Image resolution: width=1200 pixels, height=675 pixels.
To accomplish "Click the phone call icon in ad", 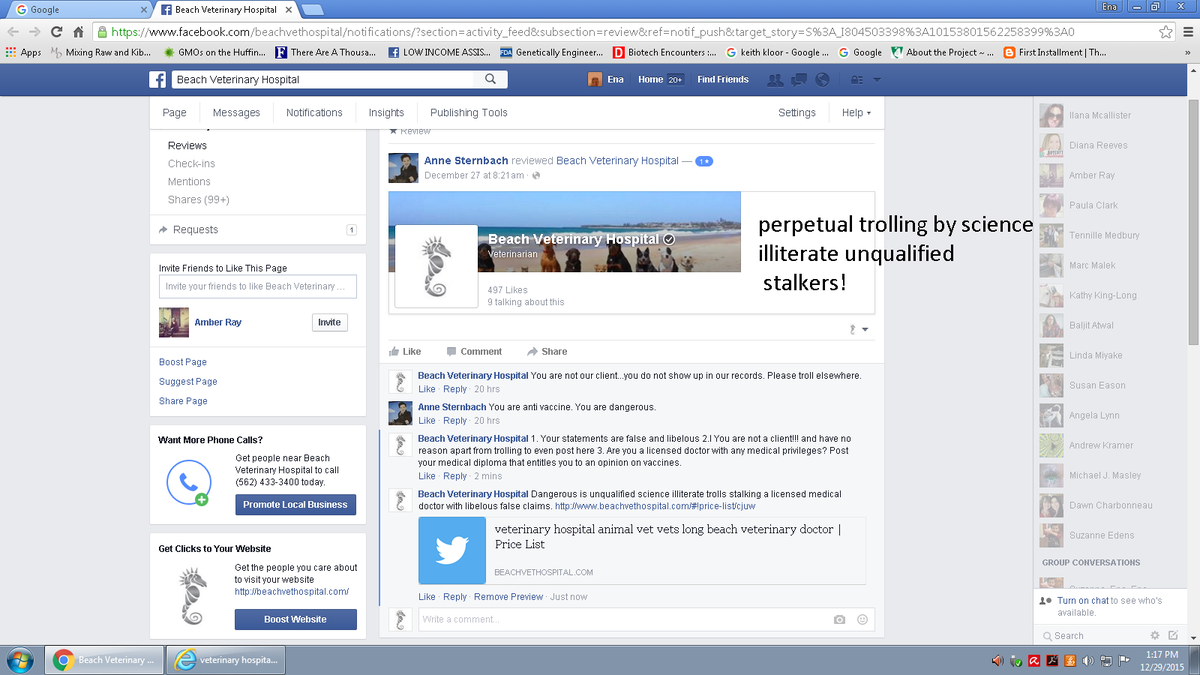I will (188, 482).
